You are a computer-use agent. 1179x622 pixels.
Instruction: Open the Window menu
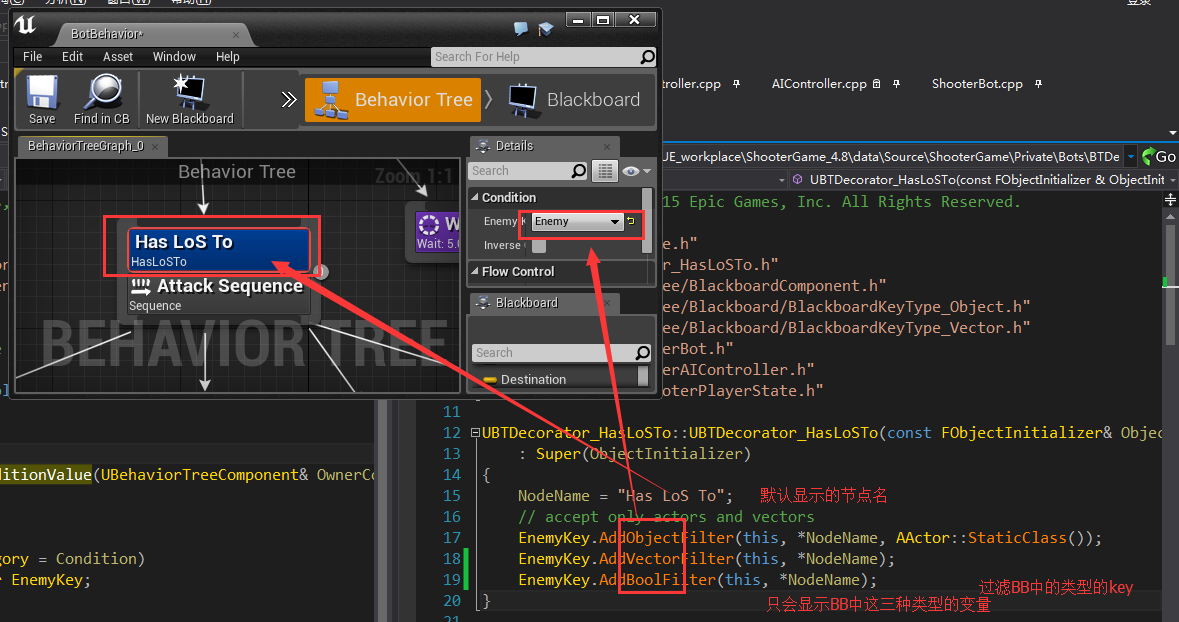tap(174, 56)
